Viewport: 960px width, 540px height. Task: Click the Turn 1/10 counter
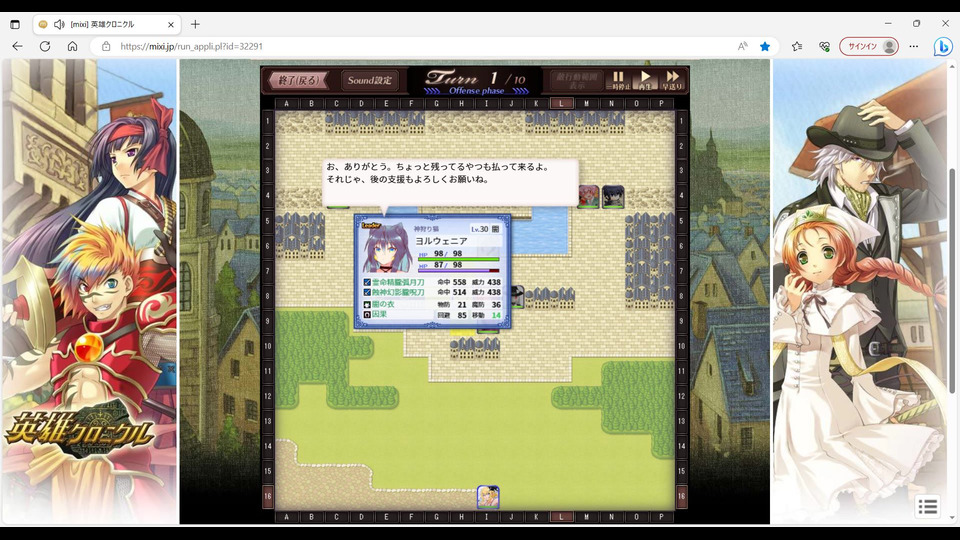tap(476, 78)
